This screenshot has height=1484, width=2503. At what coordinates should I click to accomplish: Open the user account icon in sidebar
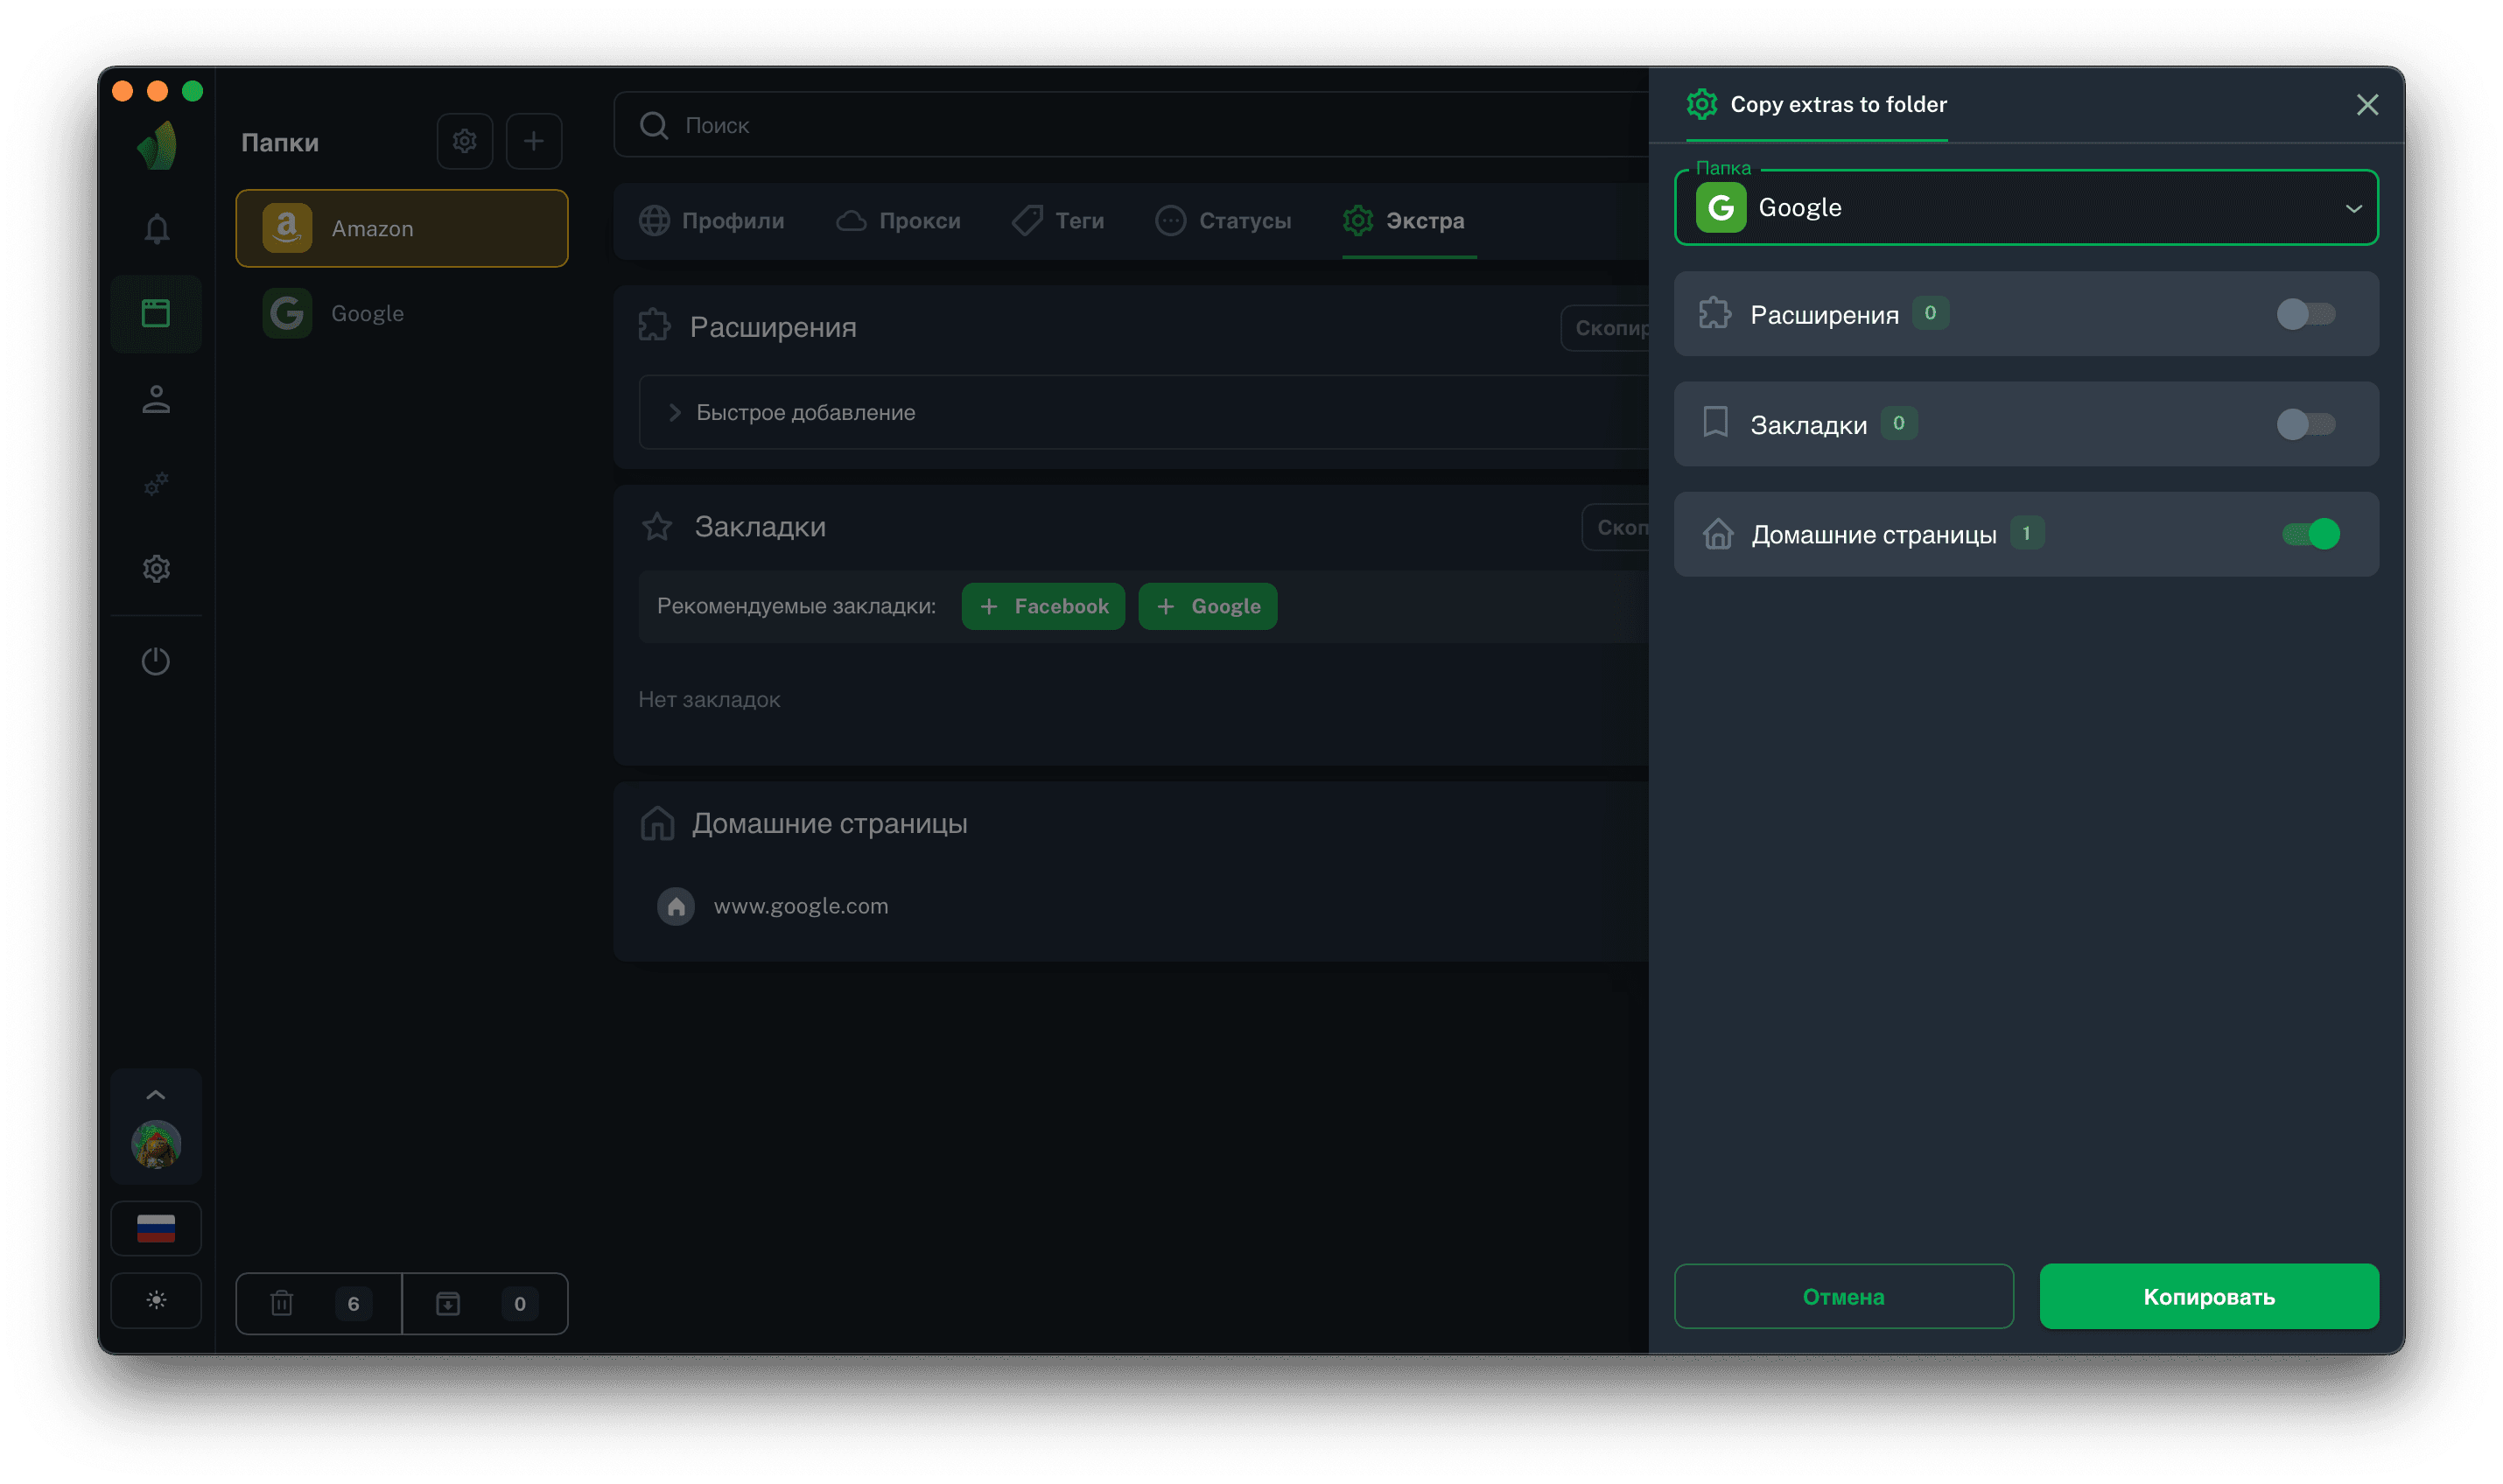tap(156, 400)
